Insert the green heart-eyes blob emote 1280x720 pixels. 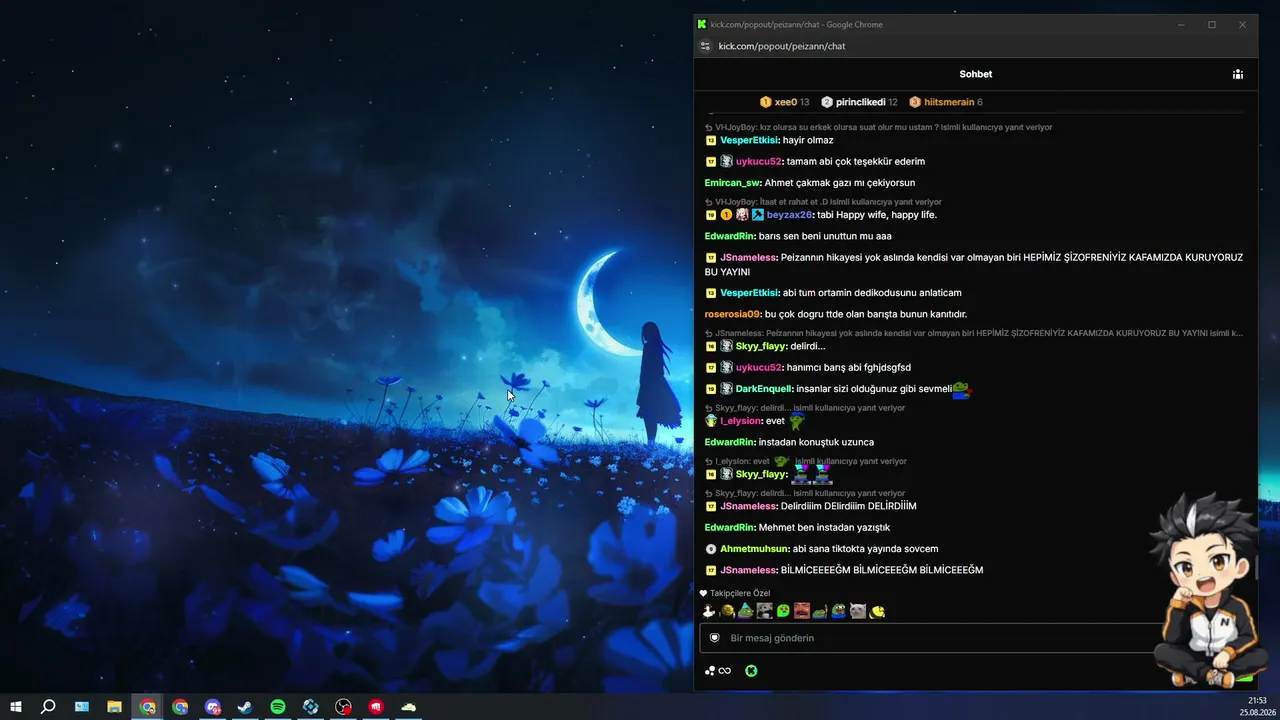point(783,611)
